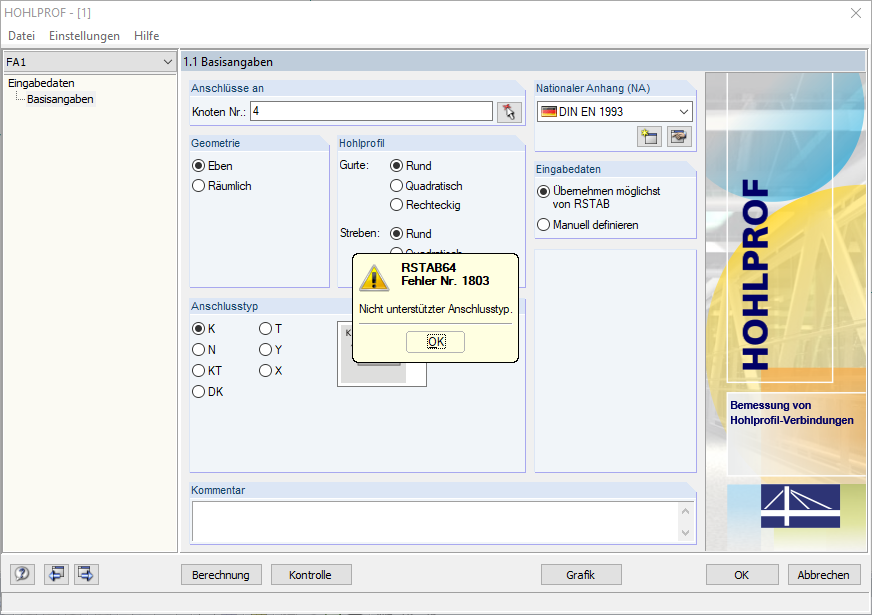Click the Knoten Nr. input field
Viewport: 872px width, 615px height.
pyautogui.click(x=371, y=111)
